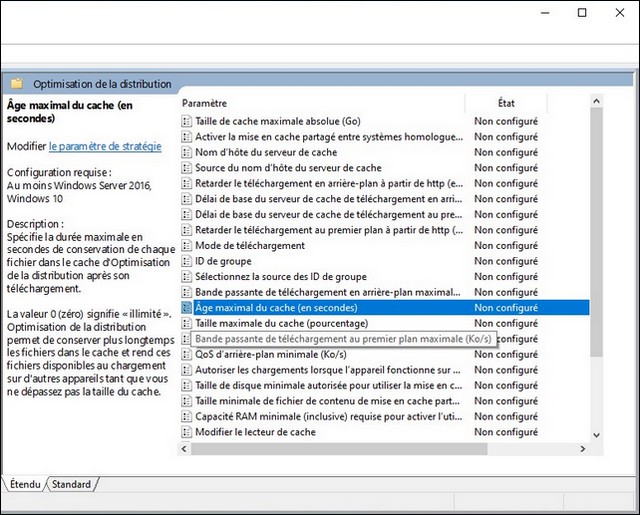Click the horizontal scrollbar right arrow
640x515 pixels.
[x=582, y=449]
